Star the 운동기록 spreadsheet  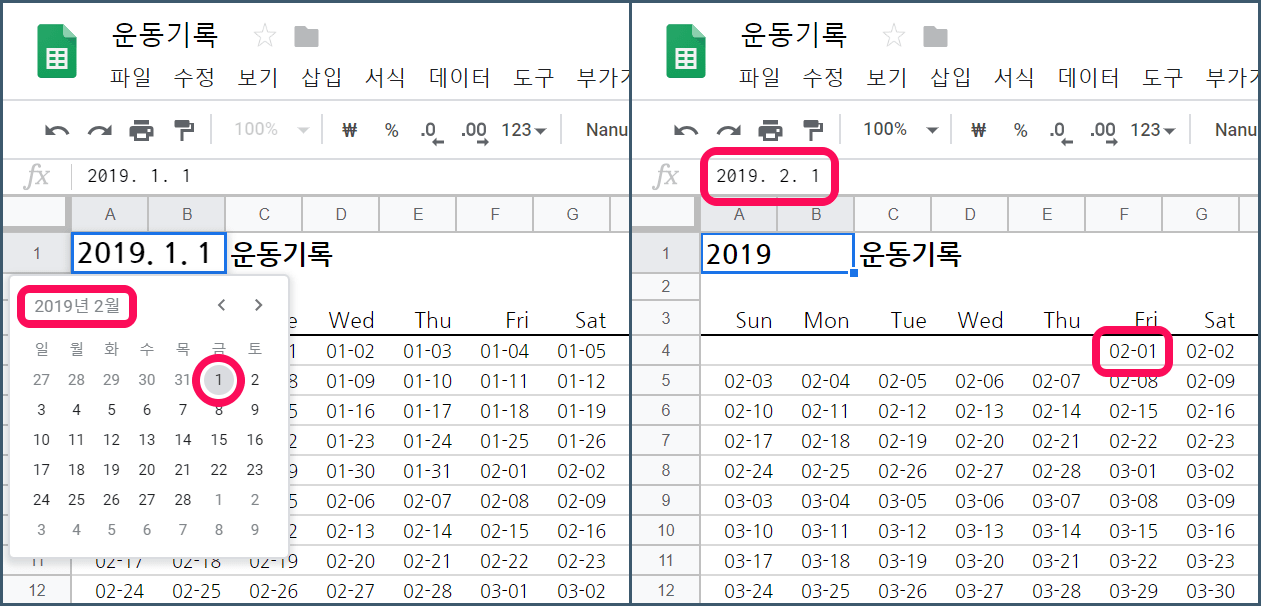click(264, 35)
